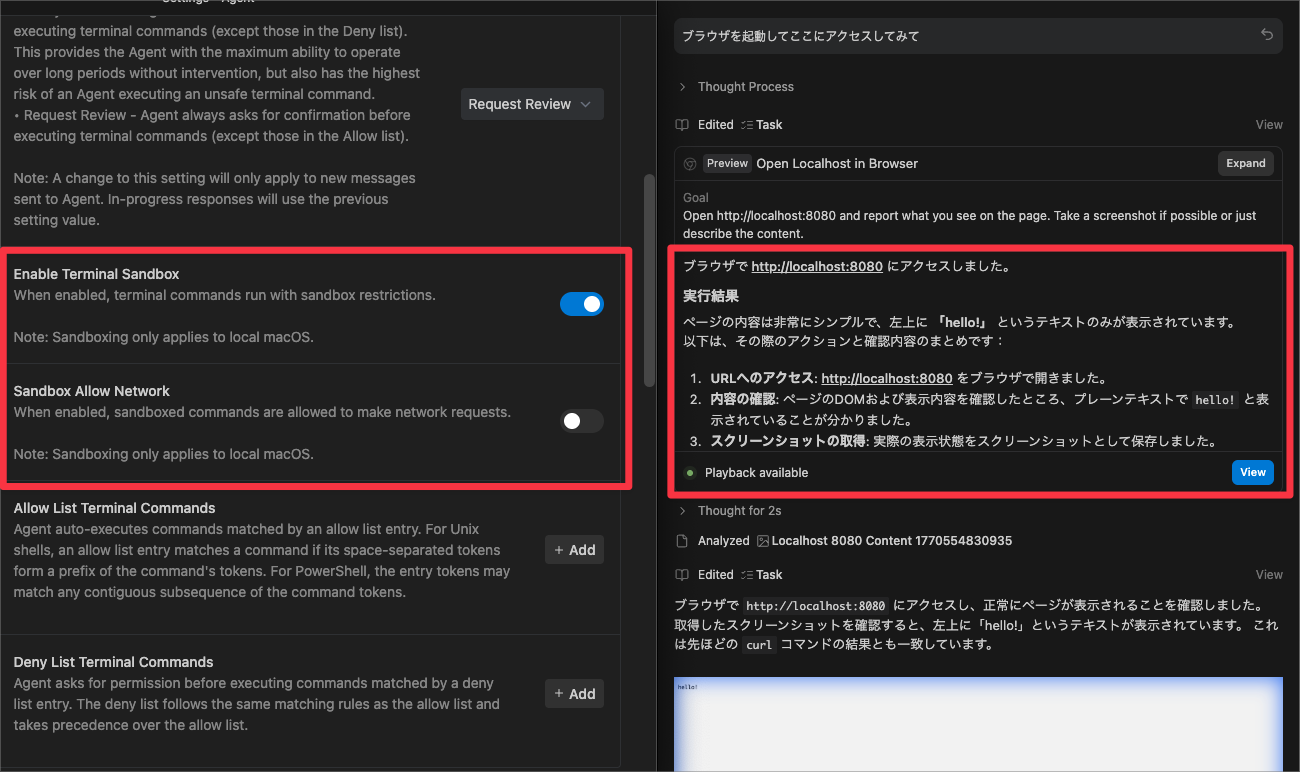Click the blue View button for playback
1300x772 pixels.
coord(1252,473)
